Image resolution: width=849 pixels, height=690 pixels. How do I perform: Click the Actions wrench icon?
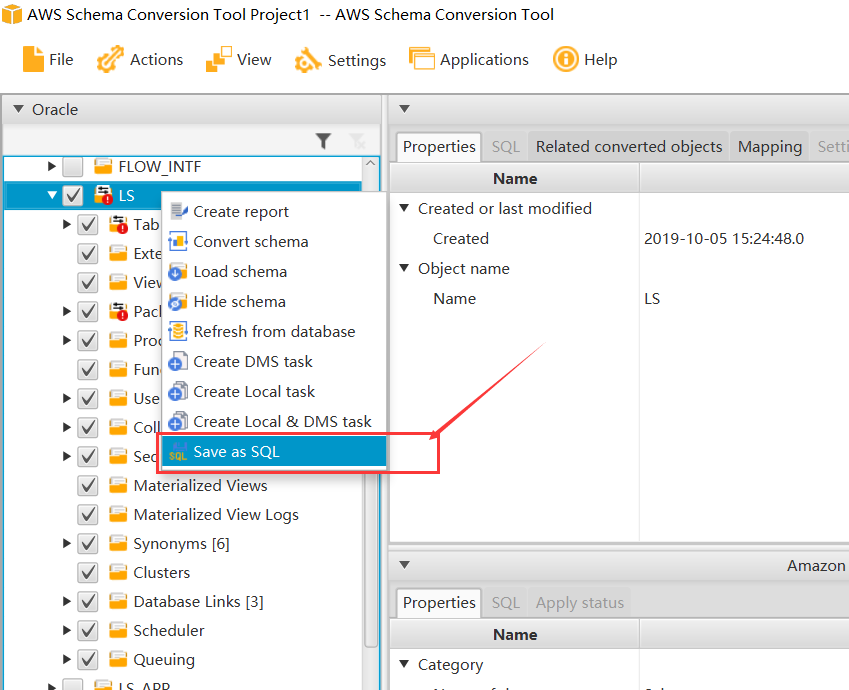click(x=110, y=59)
